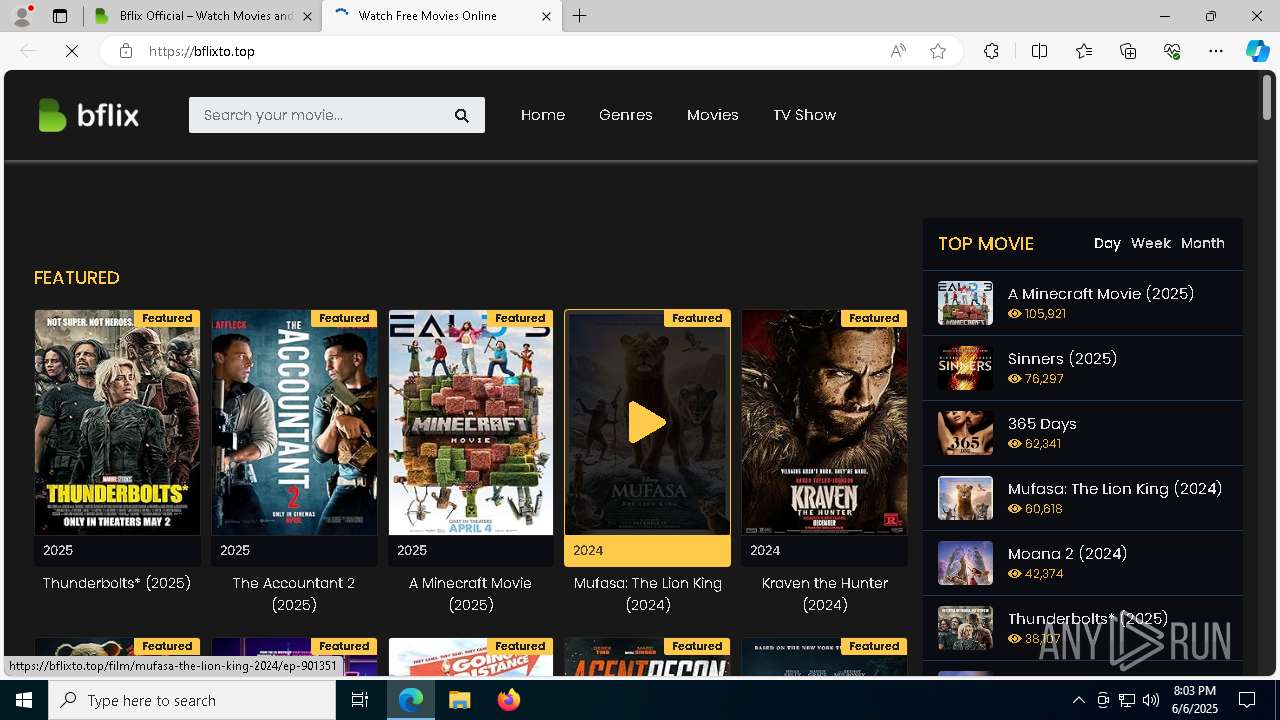This screenshot has height=720, width=1280.
Task: Select A Minecraft Movie featured poster
Action: 470,423
